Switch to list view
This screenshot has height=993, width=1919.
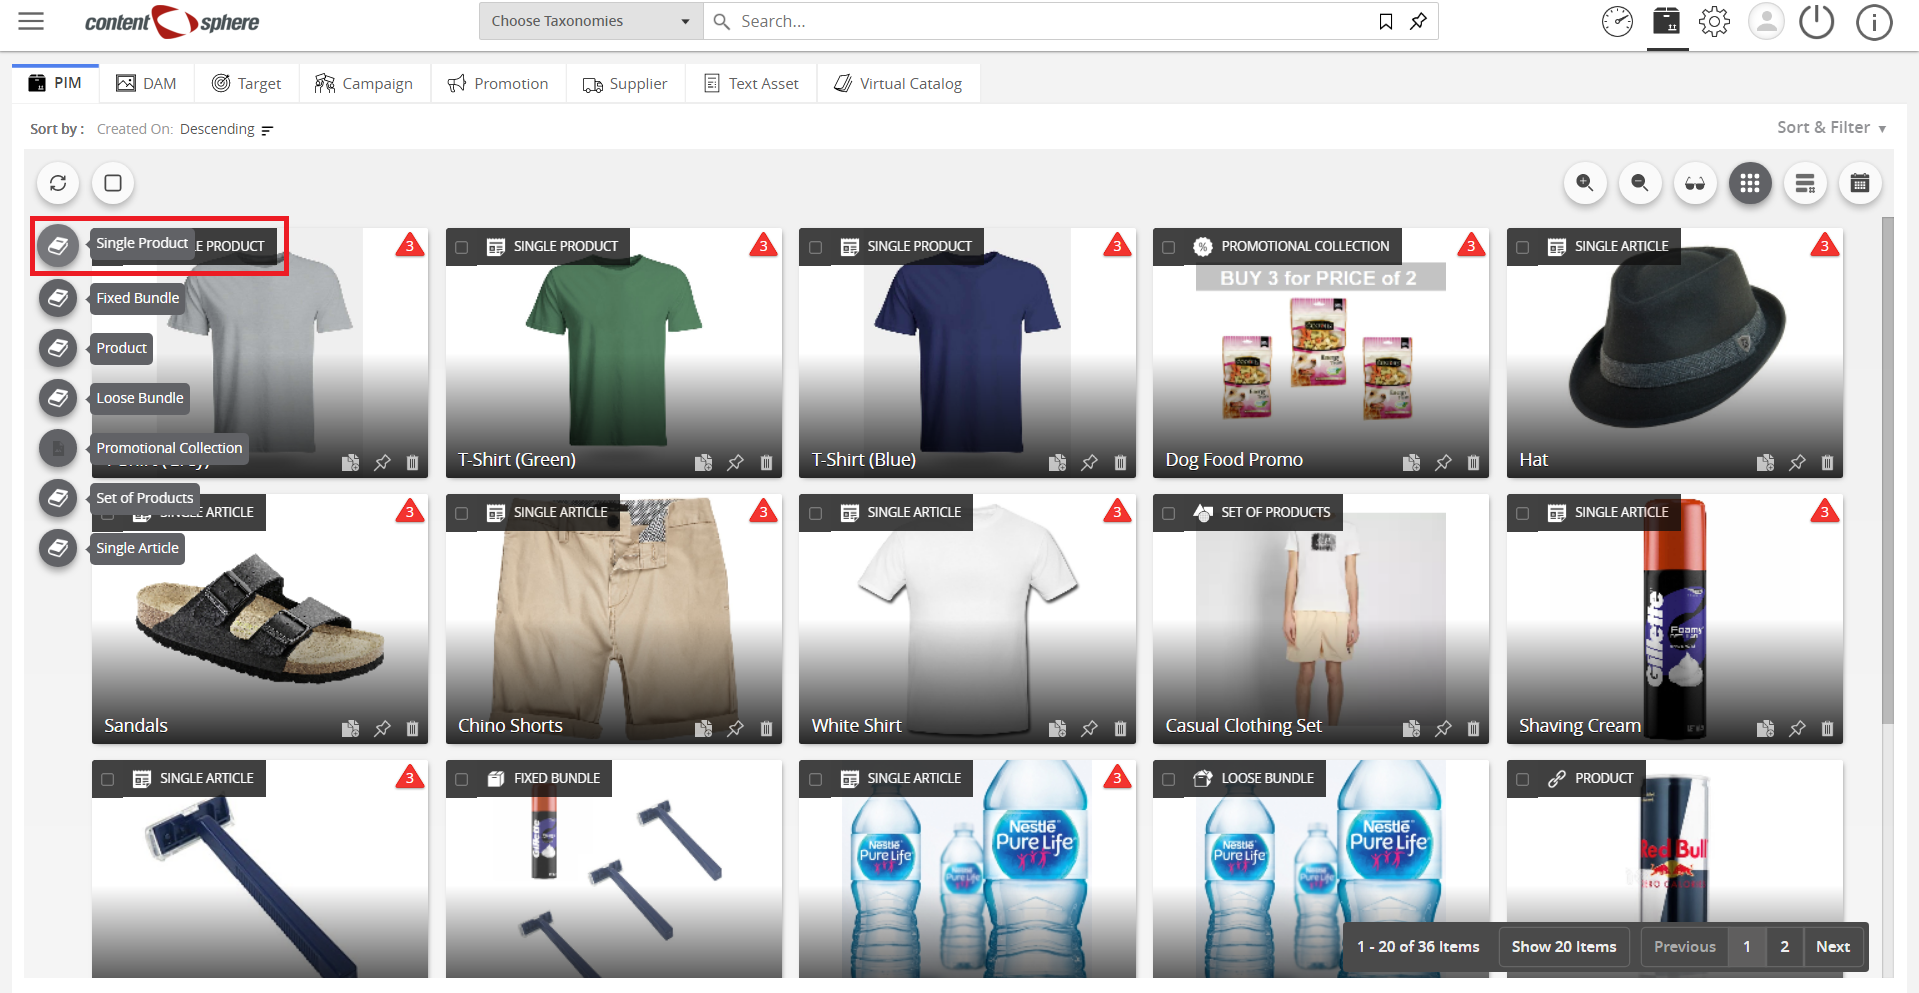pyautogui.click(x=1805, y=183)
